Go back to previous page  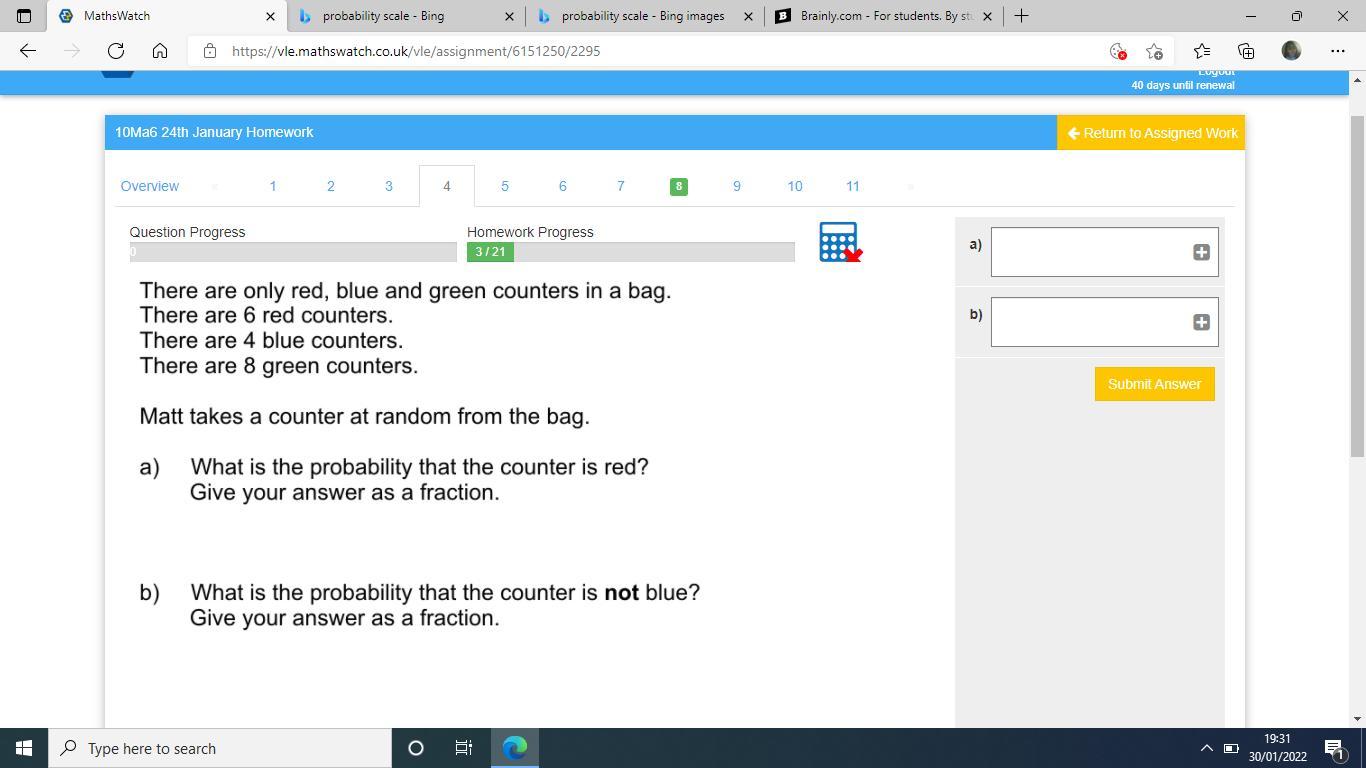[x=28, y=51]
